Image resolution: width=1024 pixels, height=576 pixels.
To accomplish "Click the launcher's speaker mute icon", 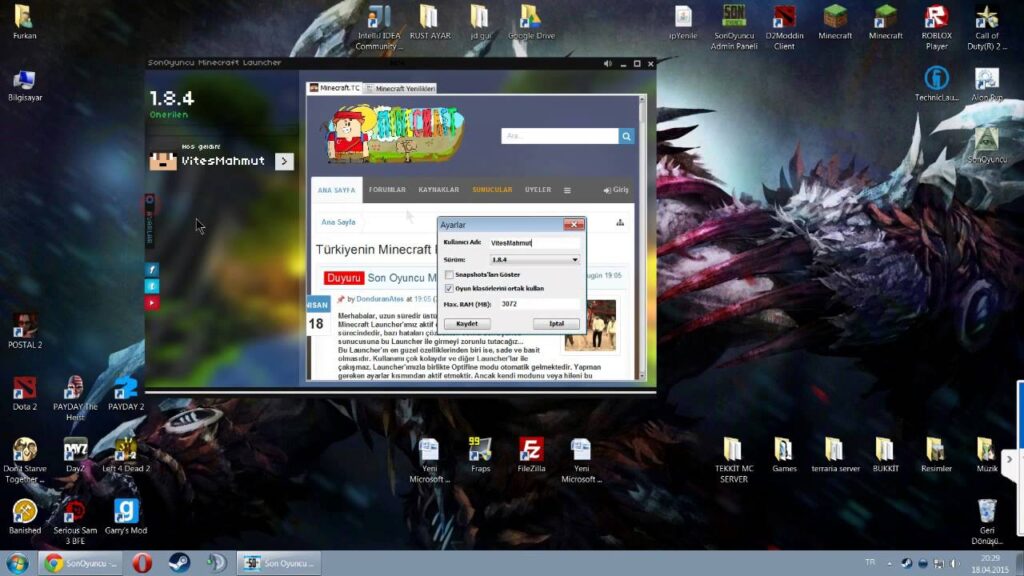I will tap(607, 63).
